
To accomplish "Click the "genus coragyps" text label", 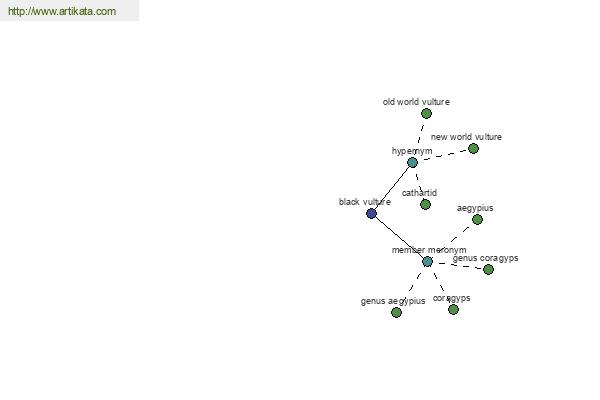I will 486,258.
